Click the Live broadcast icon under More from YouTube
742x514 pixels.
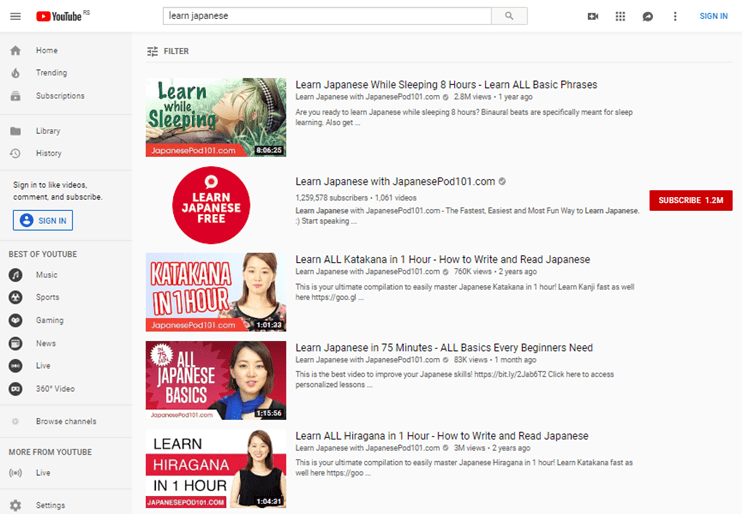point(16,473)
